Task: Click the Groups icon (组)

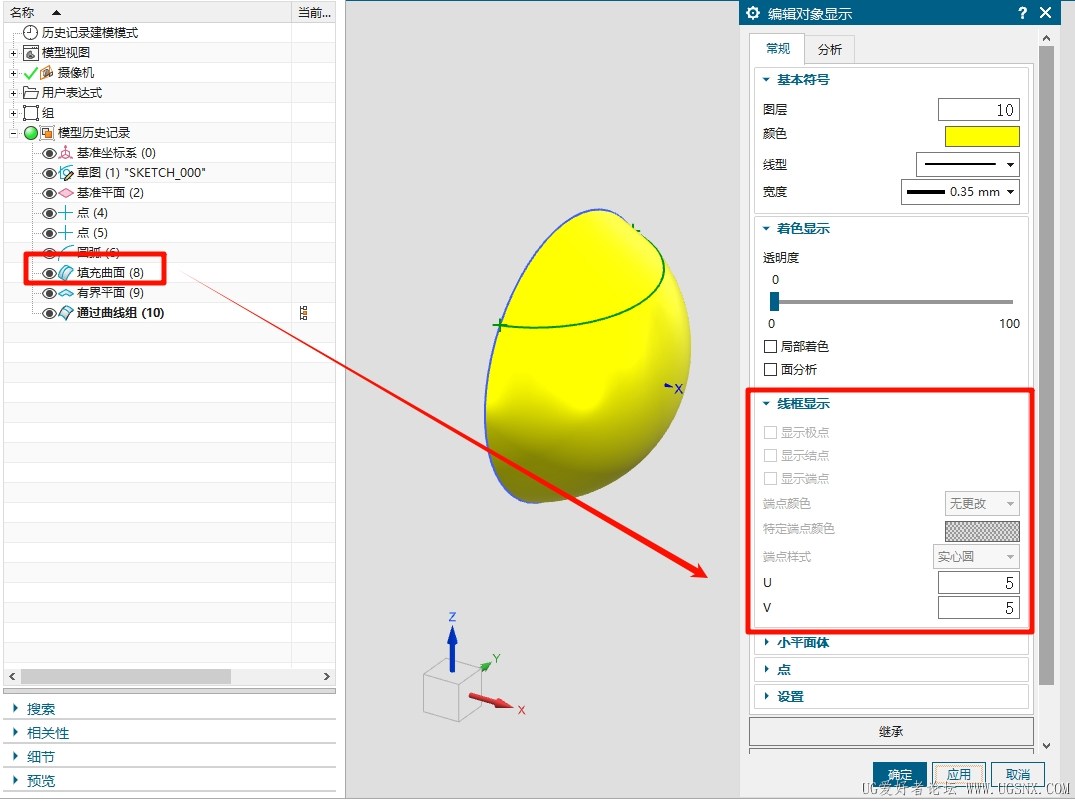Action: tap(31, 112)
